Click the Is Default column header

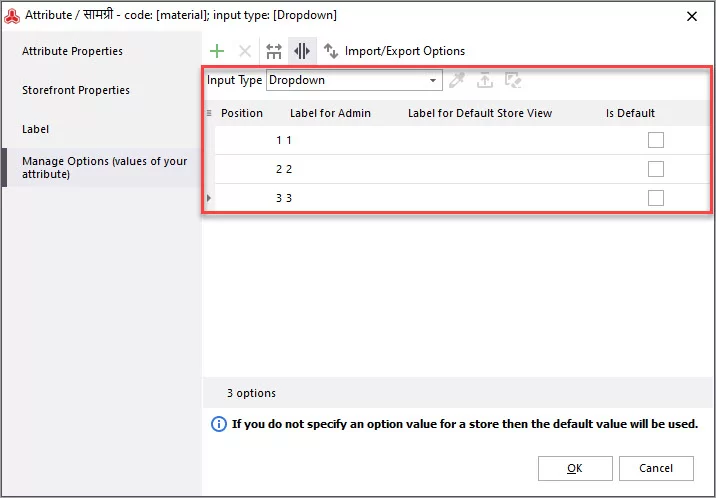coord(630,113)
